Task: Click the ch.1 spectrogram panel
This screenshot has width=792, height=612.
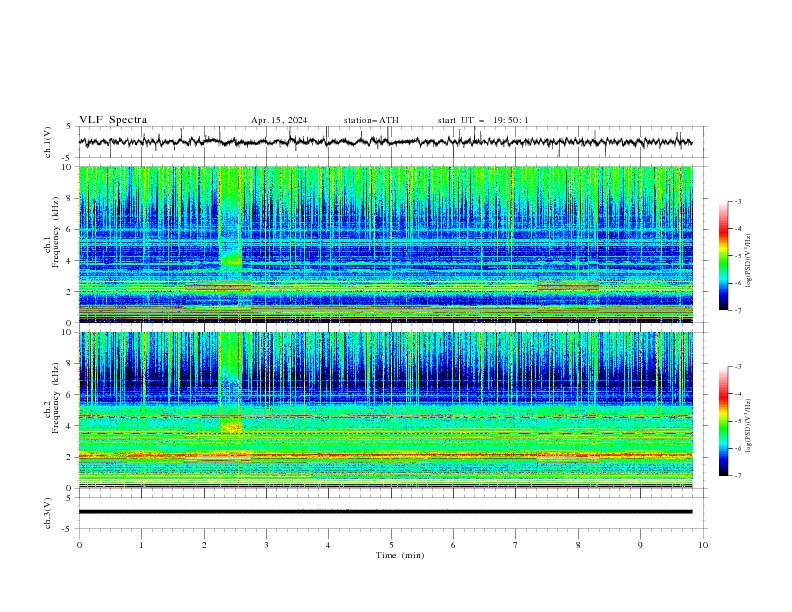Action: (386, 244)
